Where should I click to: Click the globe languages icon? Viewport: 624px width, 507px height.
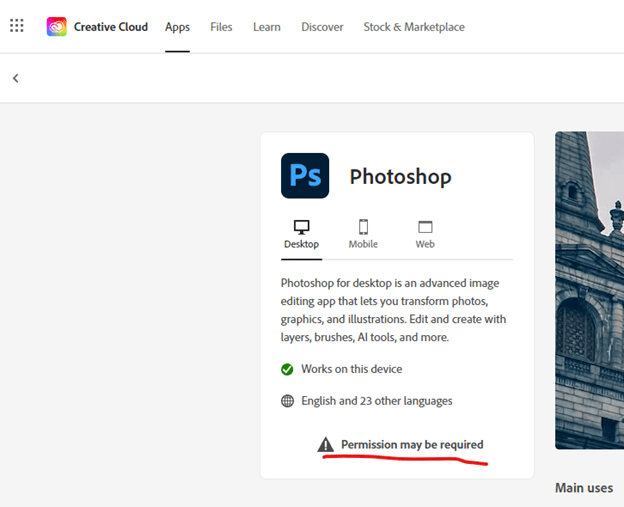click(x=287, y=401)
